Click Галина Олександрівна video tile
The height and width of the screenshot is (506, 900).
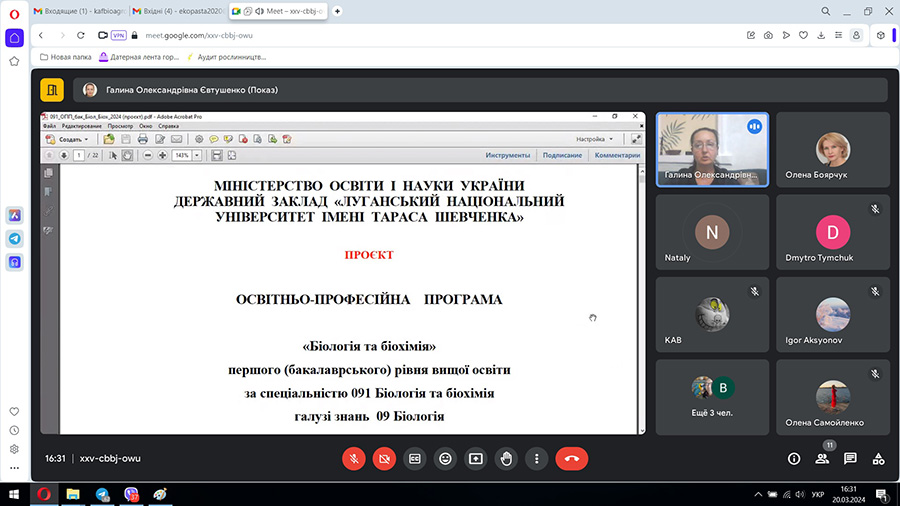(712, 148)
